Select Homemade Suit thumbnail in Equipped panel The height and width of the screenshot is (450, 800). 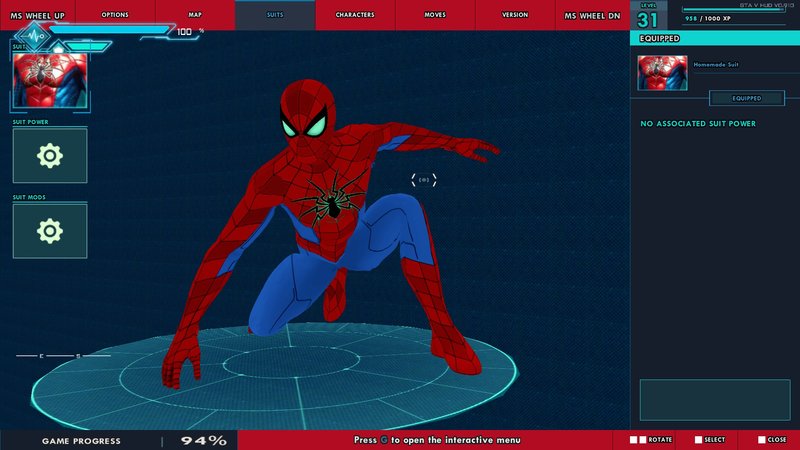pyautogui.click(x=662, y=73)
